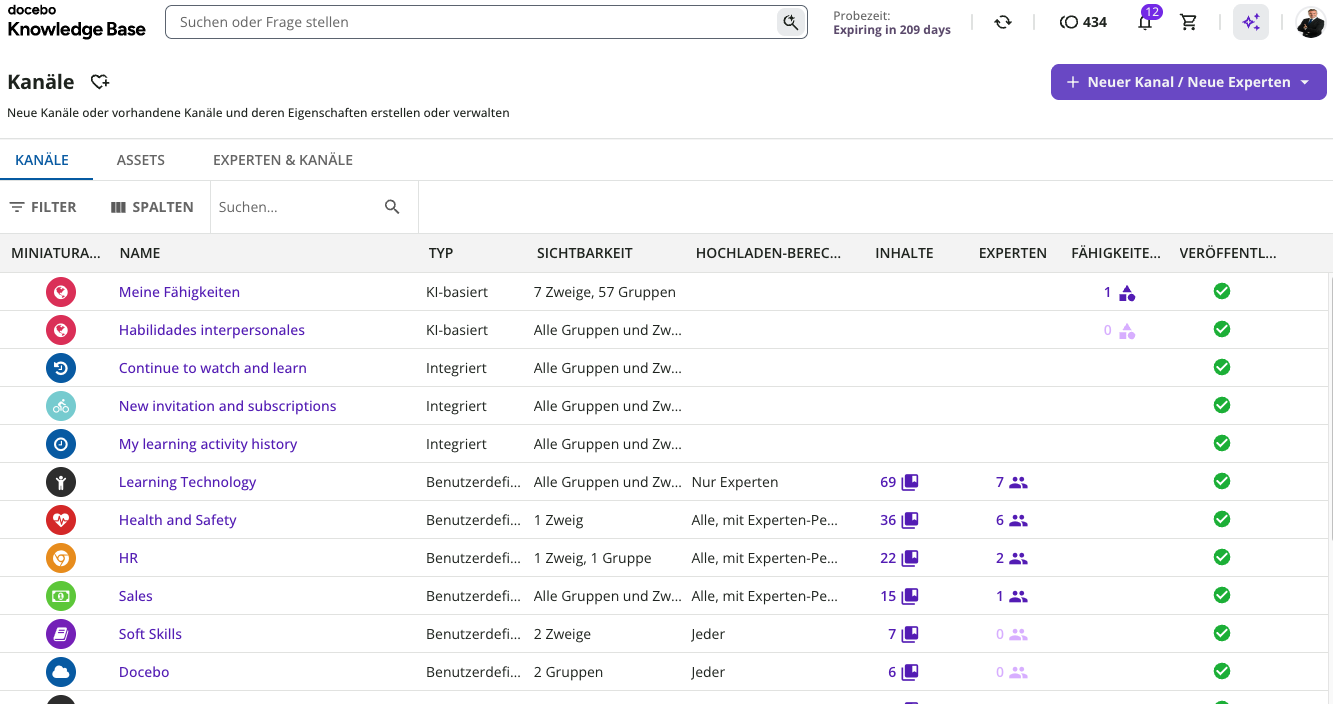Toggle published check for Learning Technology
This screenshot has width=1333, height=704.
tap(1221, 481)
